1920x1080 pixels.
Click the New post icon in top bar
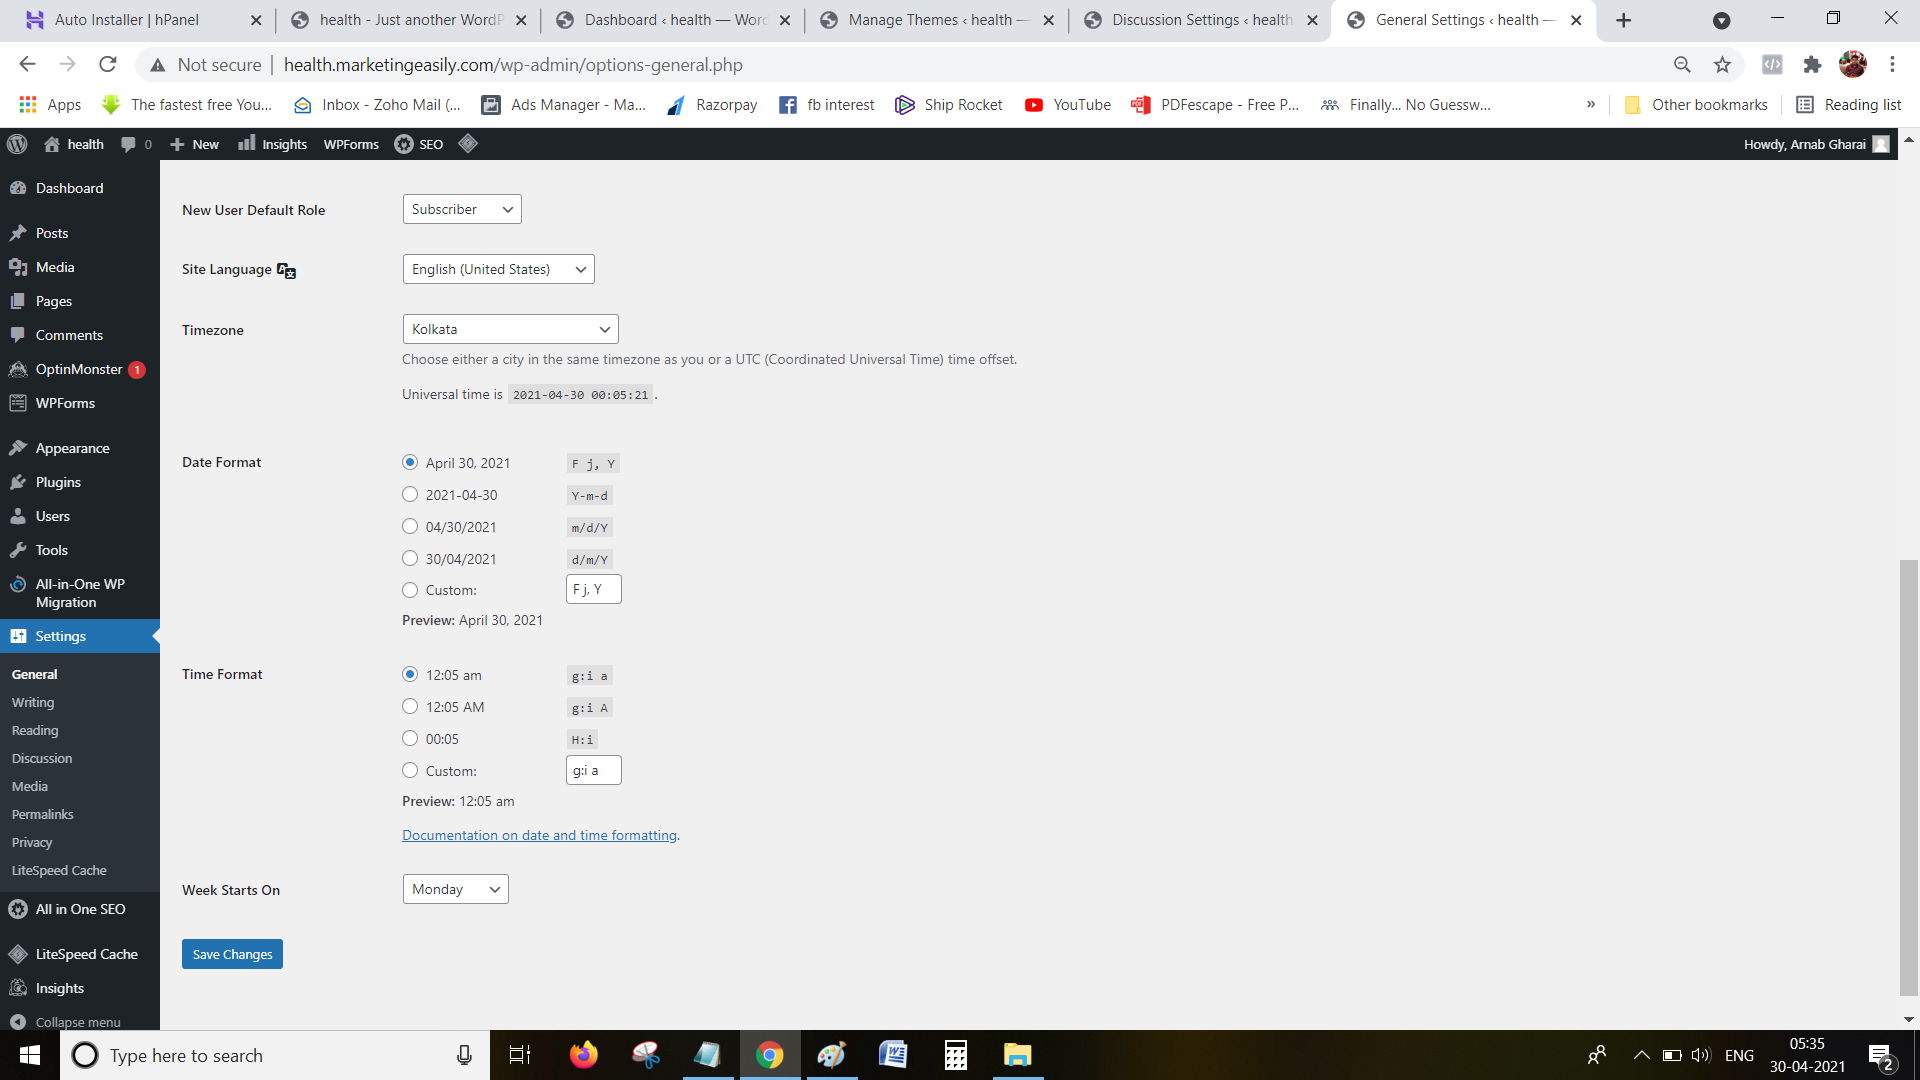pyautogui.click(x=195, y=144)
